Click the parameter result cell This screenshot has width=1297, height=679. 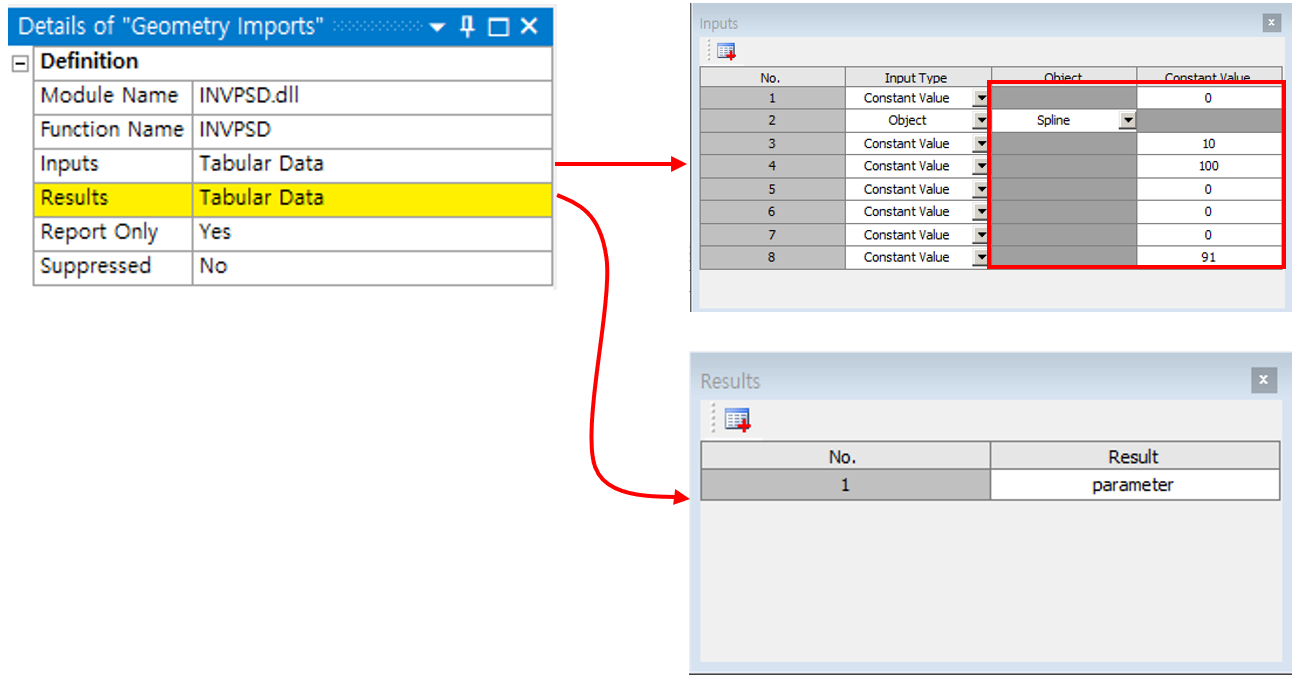[x=1133, y=485]
